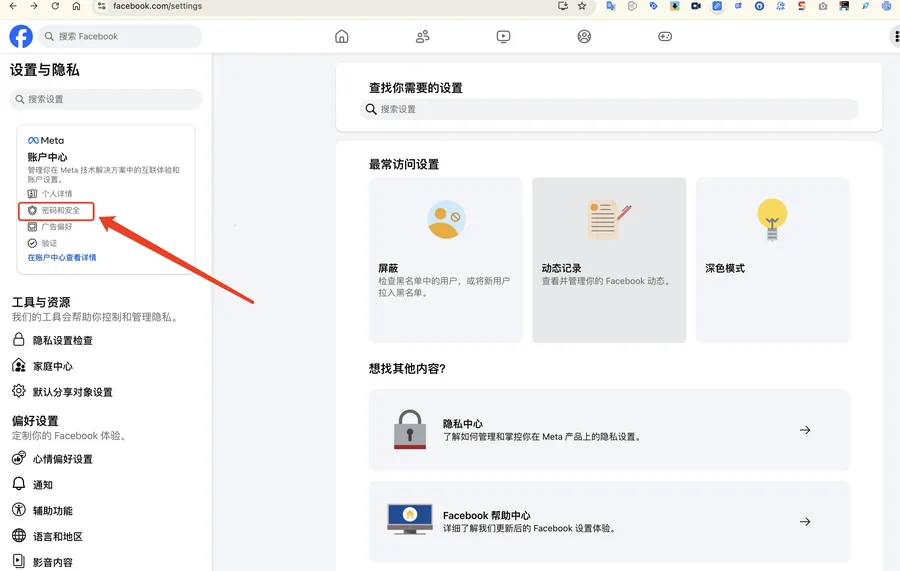This screenshot has height=571, width=900.
Task: Select 辅助功能 in the sidebar
Action: click(52, 511)
